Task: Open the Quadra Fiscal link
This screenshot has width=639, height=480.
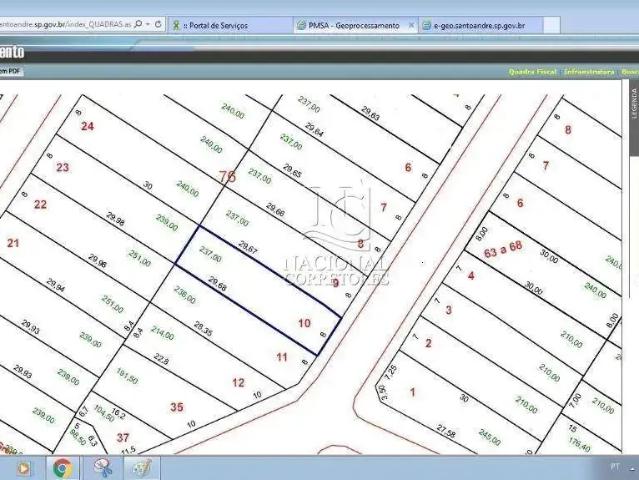Action: click(532, 72)
